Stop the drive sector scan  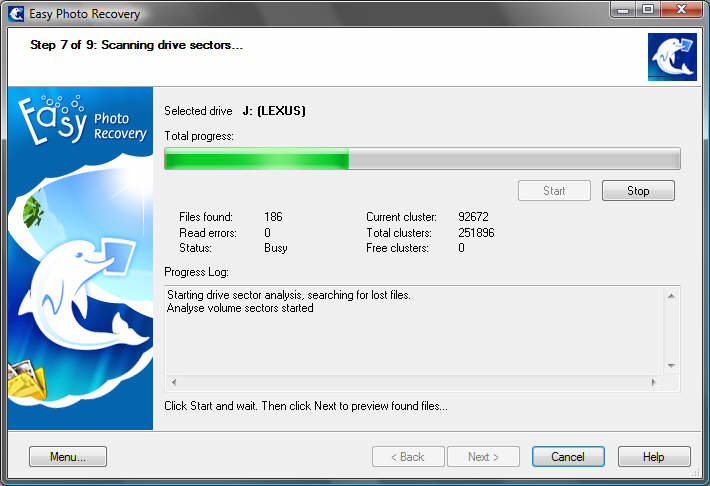point(638,191)
